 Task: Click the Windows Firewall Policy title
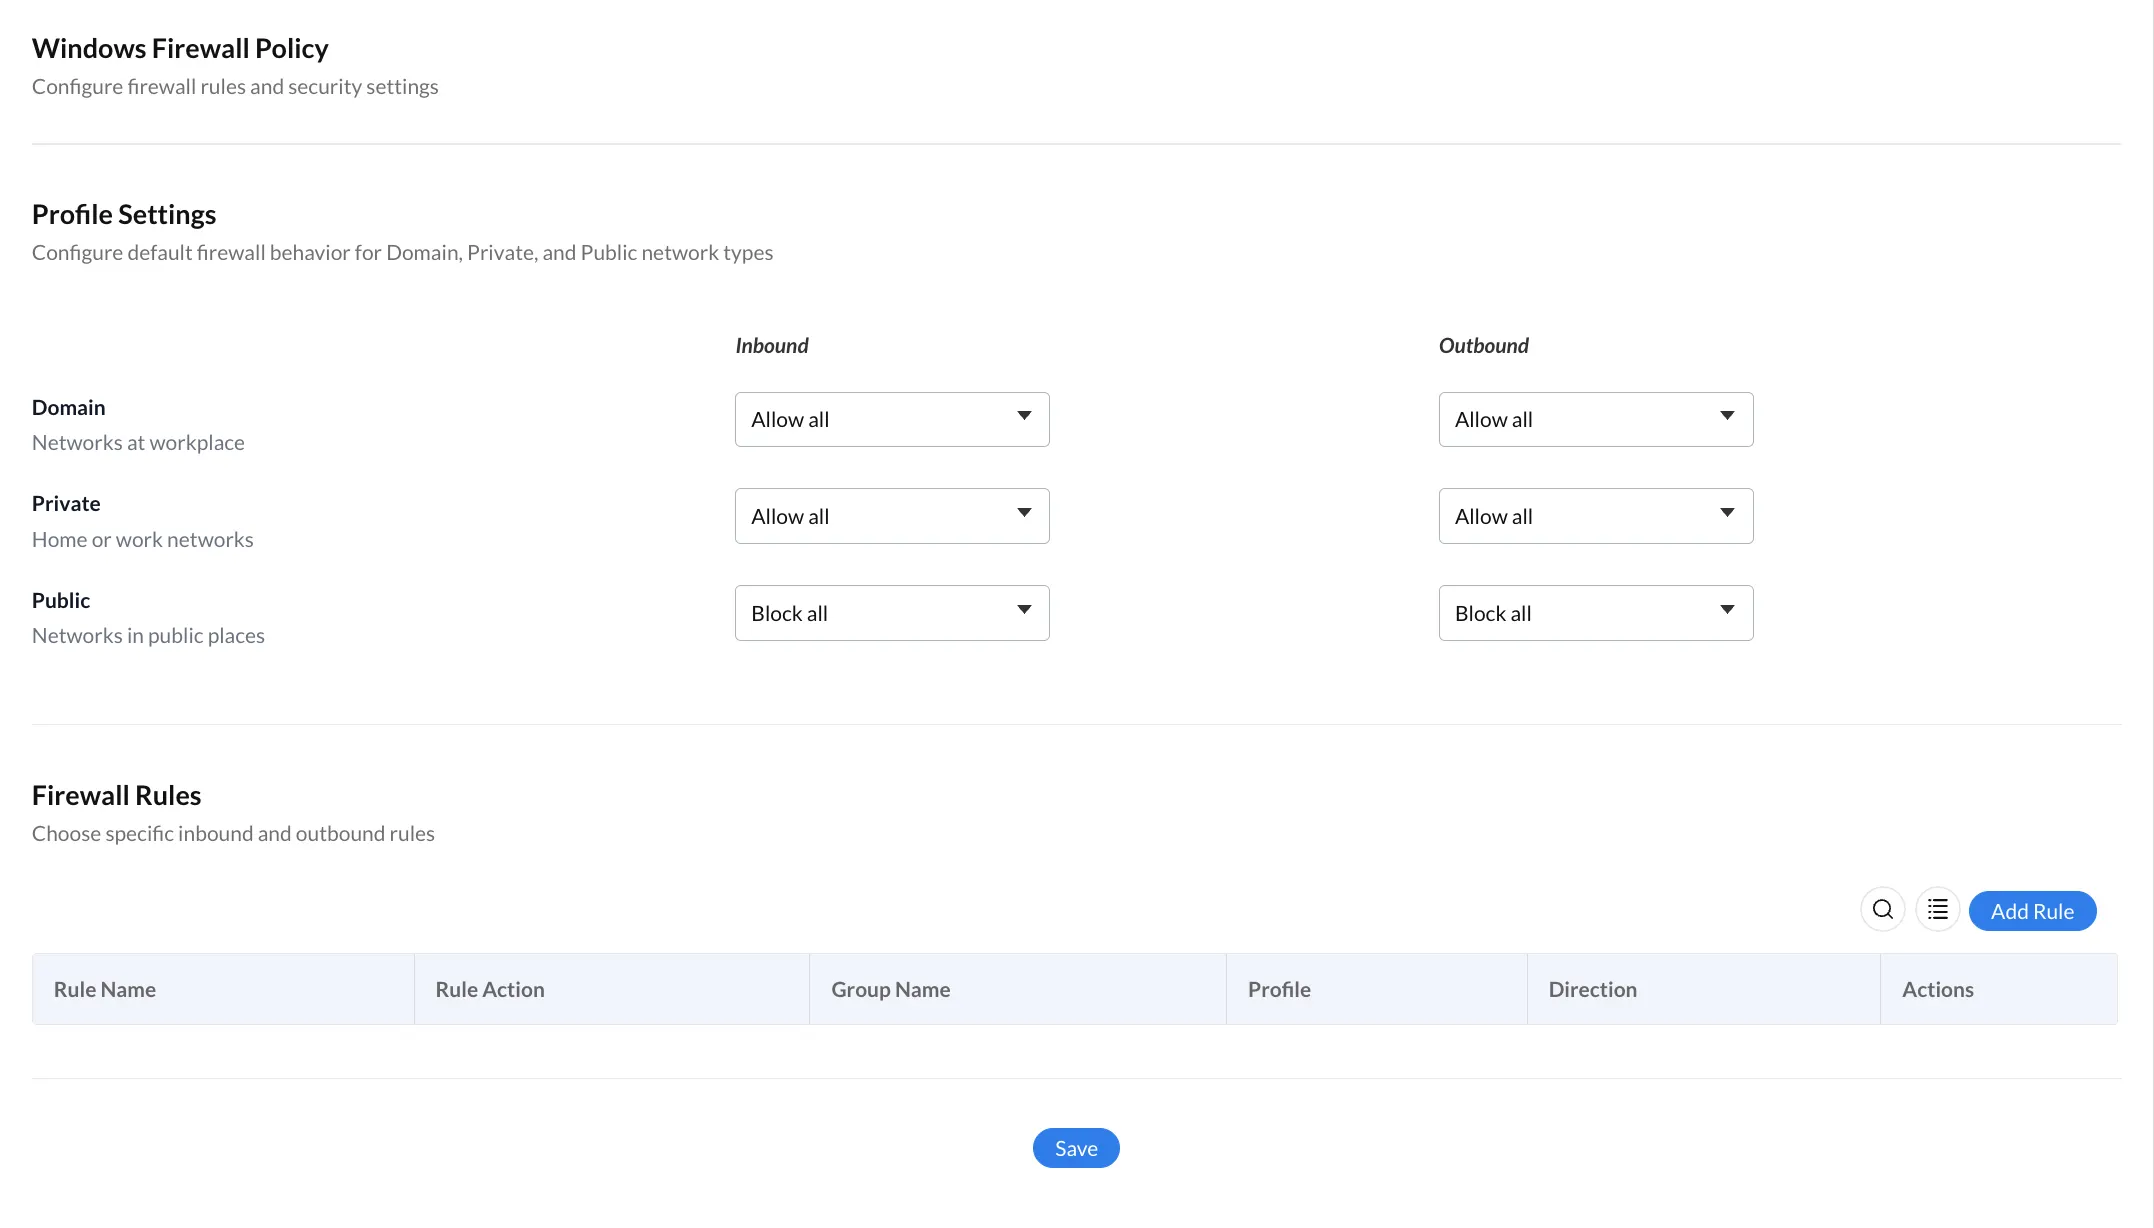180,48
